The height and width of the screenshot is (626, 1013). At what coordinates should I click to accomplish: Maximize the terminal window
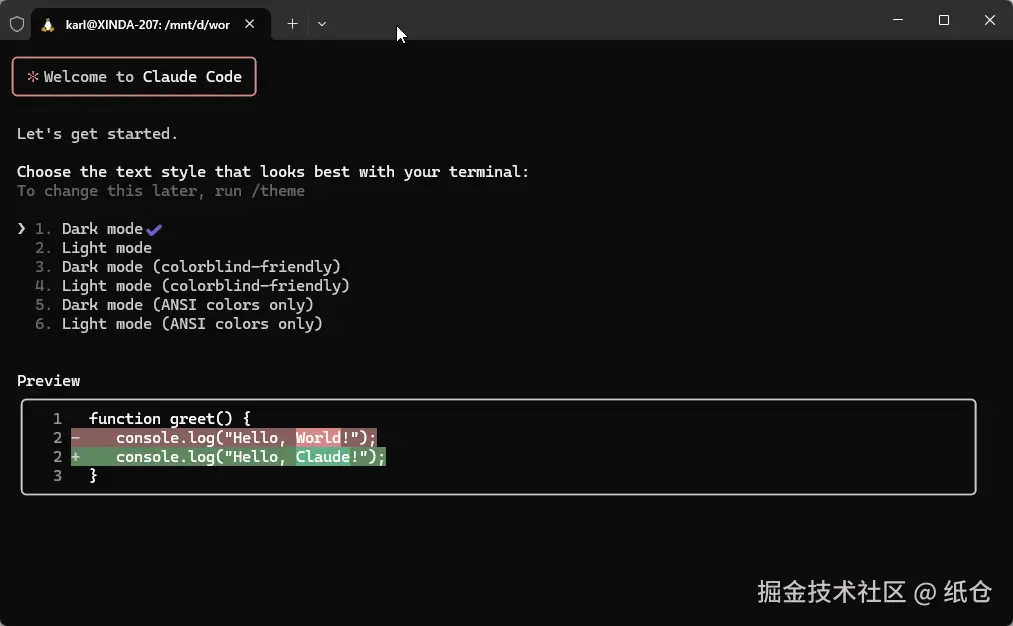pyautogui.click(x=944, y=20)
